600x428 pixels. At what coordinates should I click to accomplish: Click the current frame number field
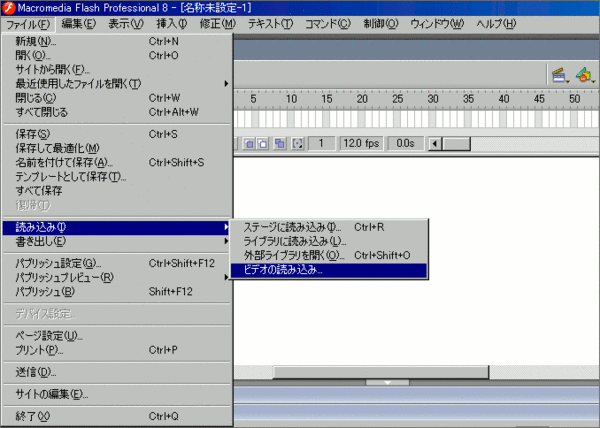tap(321, 144)
